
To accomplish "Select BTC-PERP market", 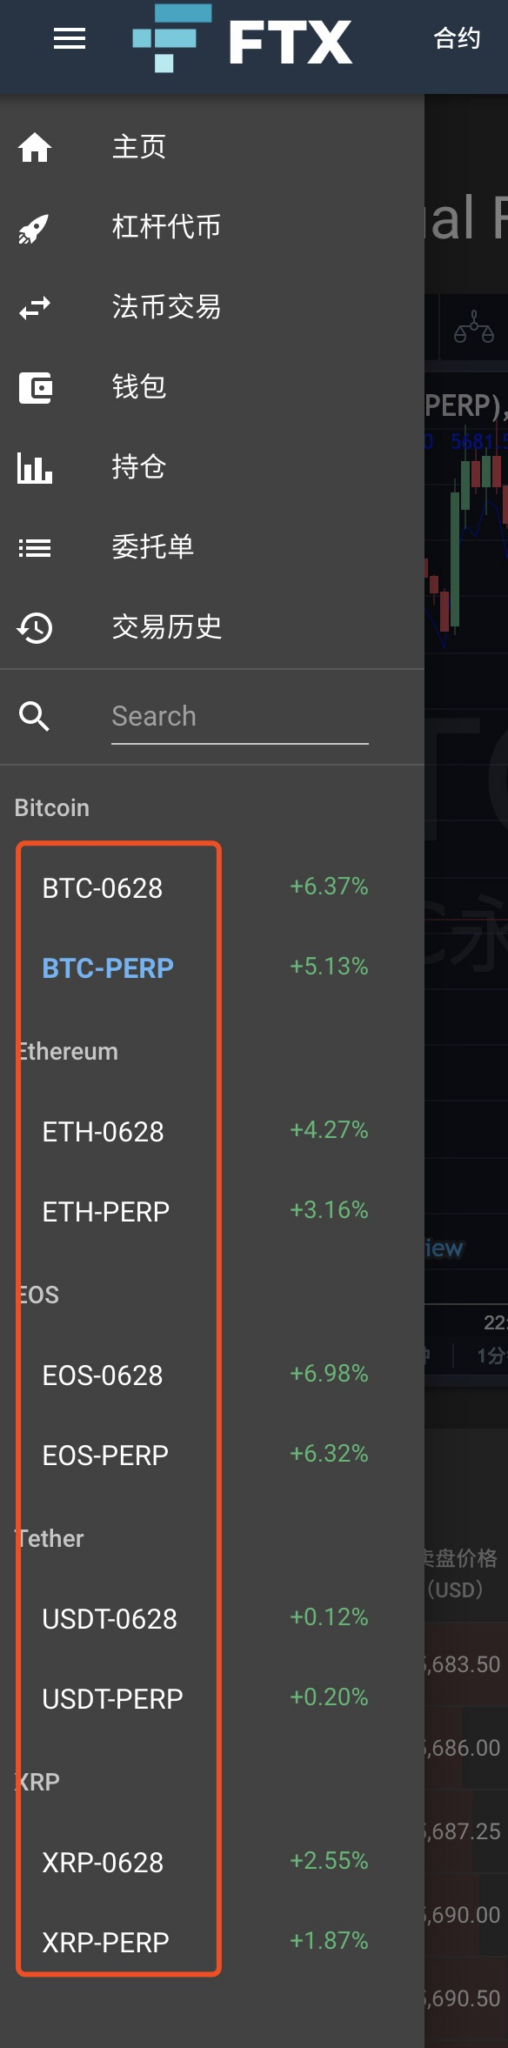I will (108, 968).
